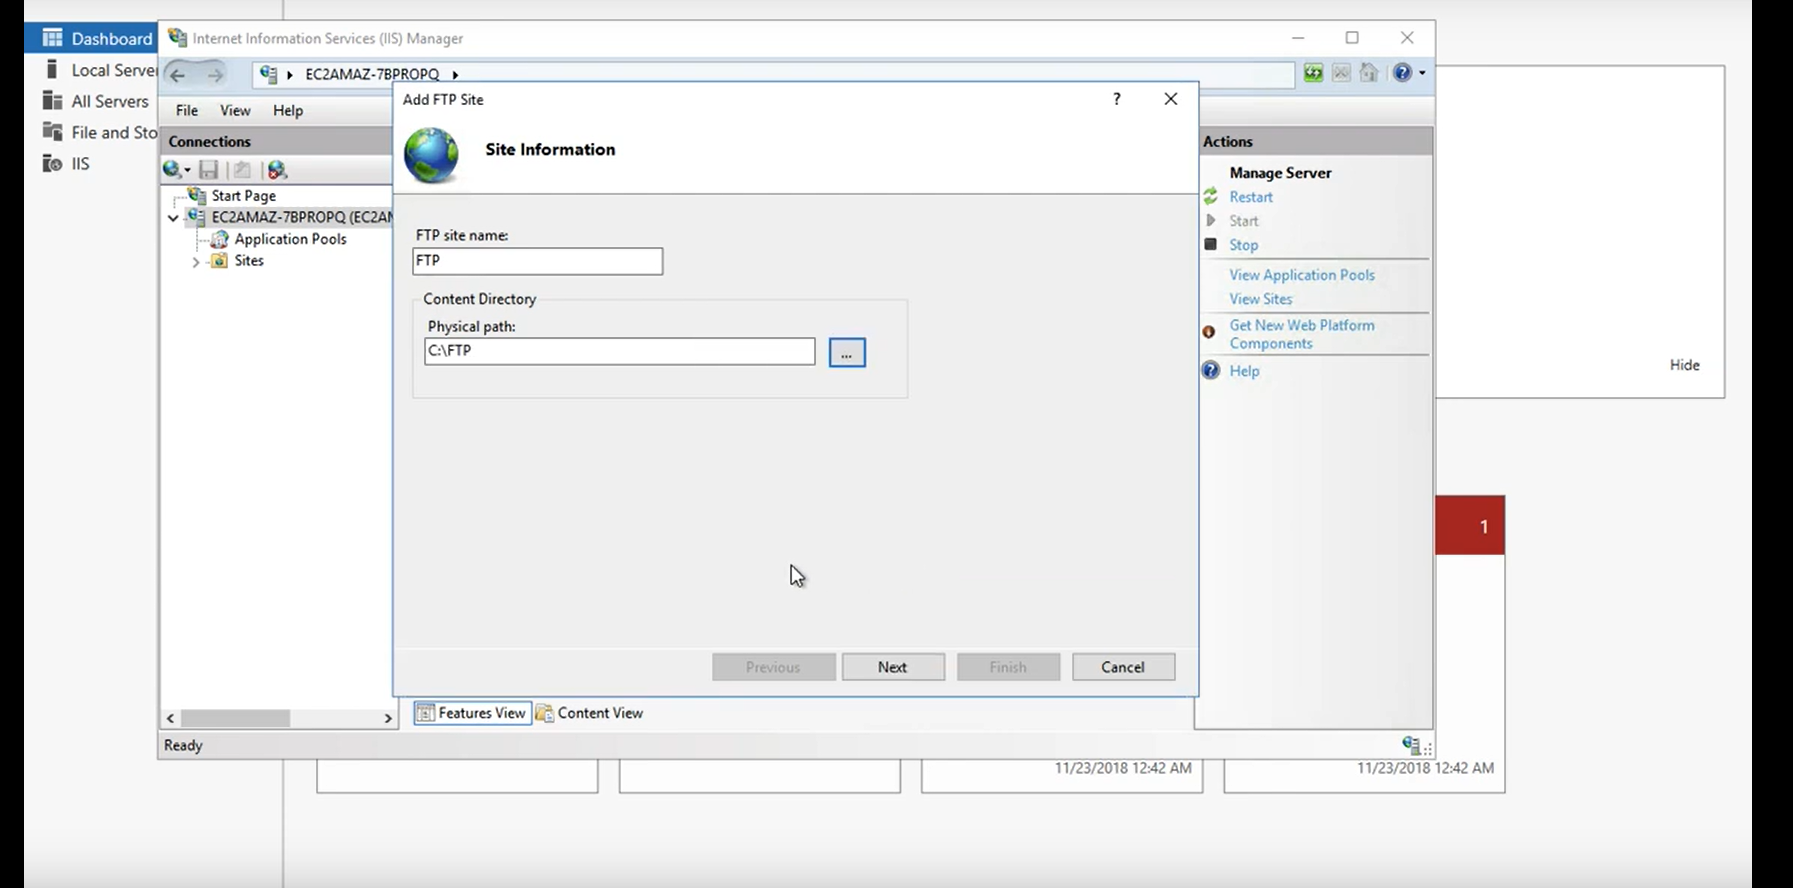
Task: Click the server icon in the address breadcrumb
Action: pyautogui.click(x=268, y=74)
